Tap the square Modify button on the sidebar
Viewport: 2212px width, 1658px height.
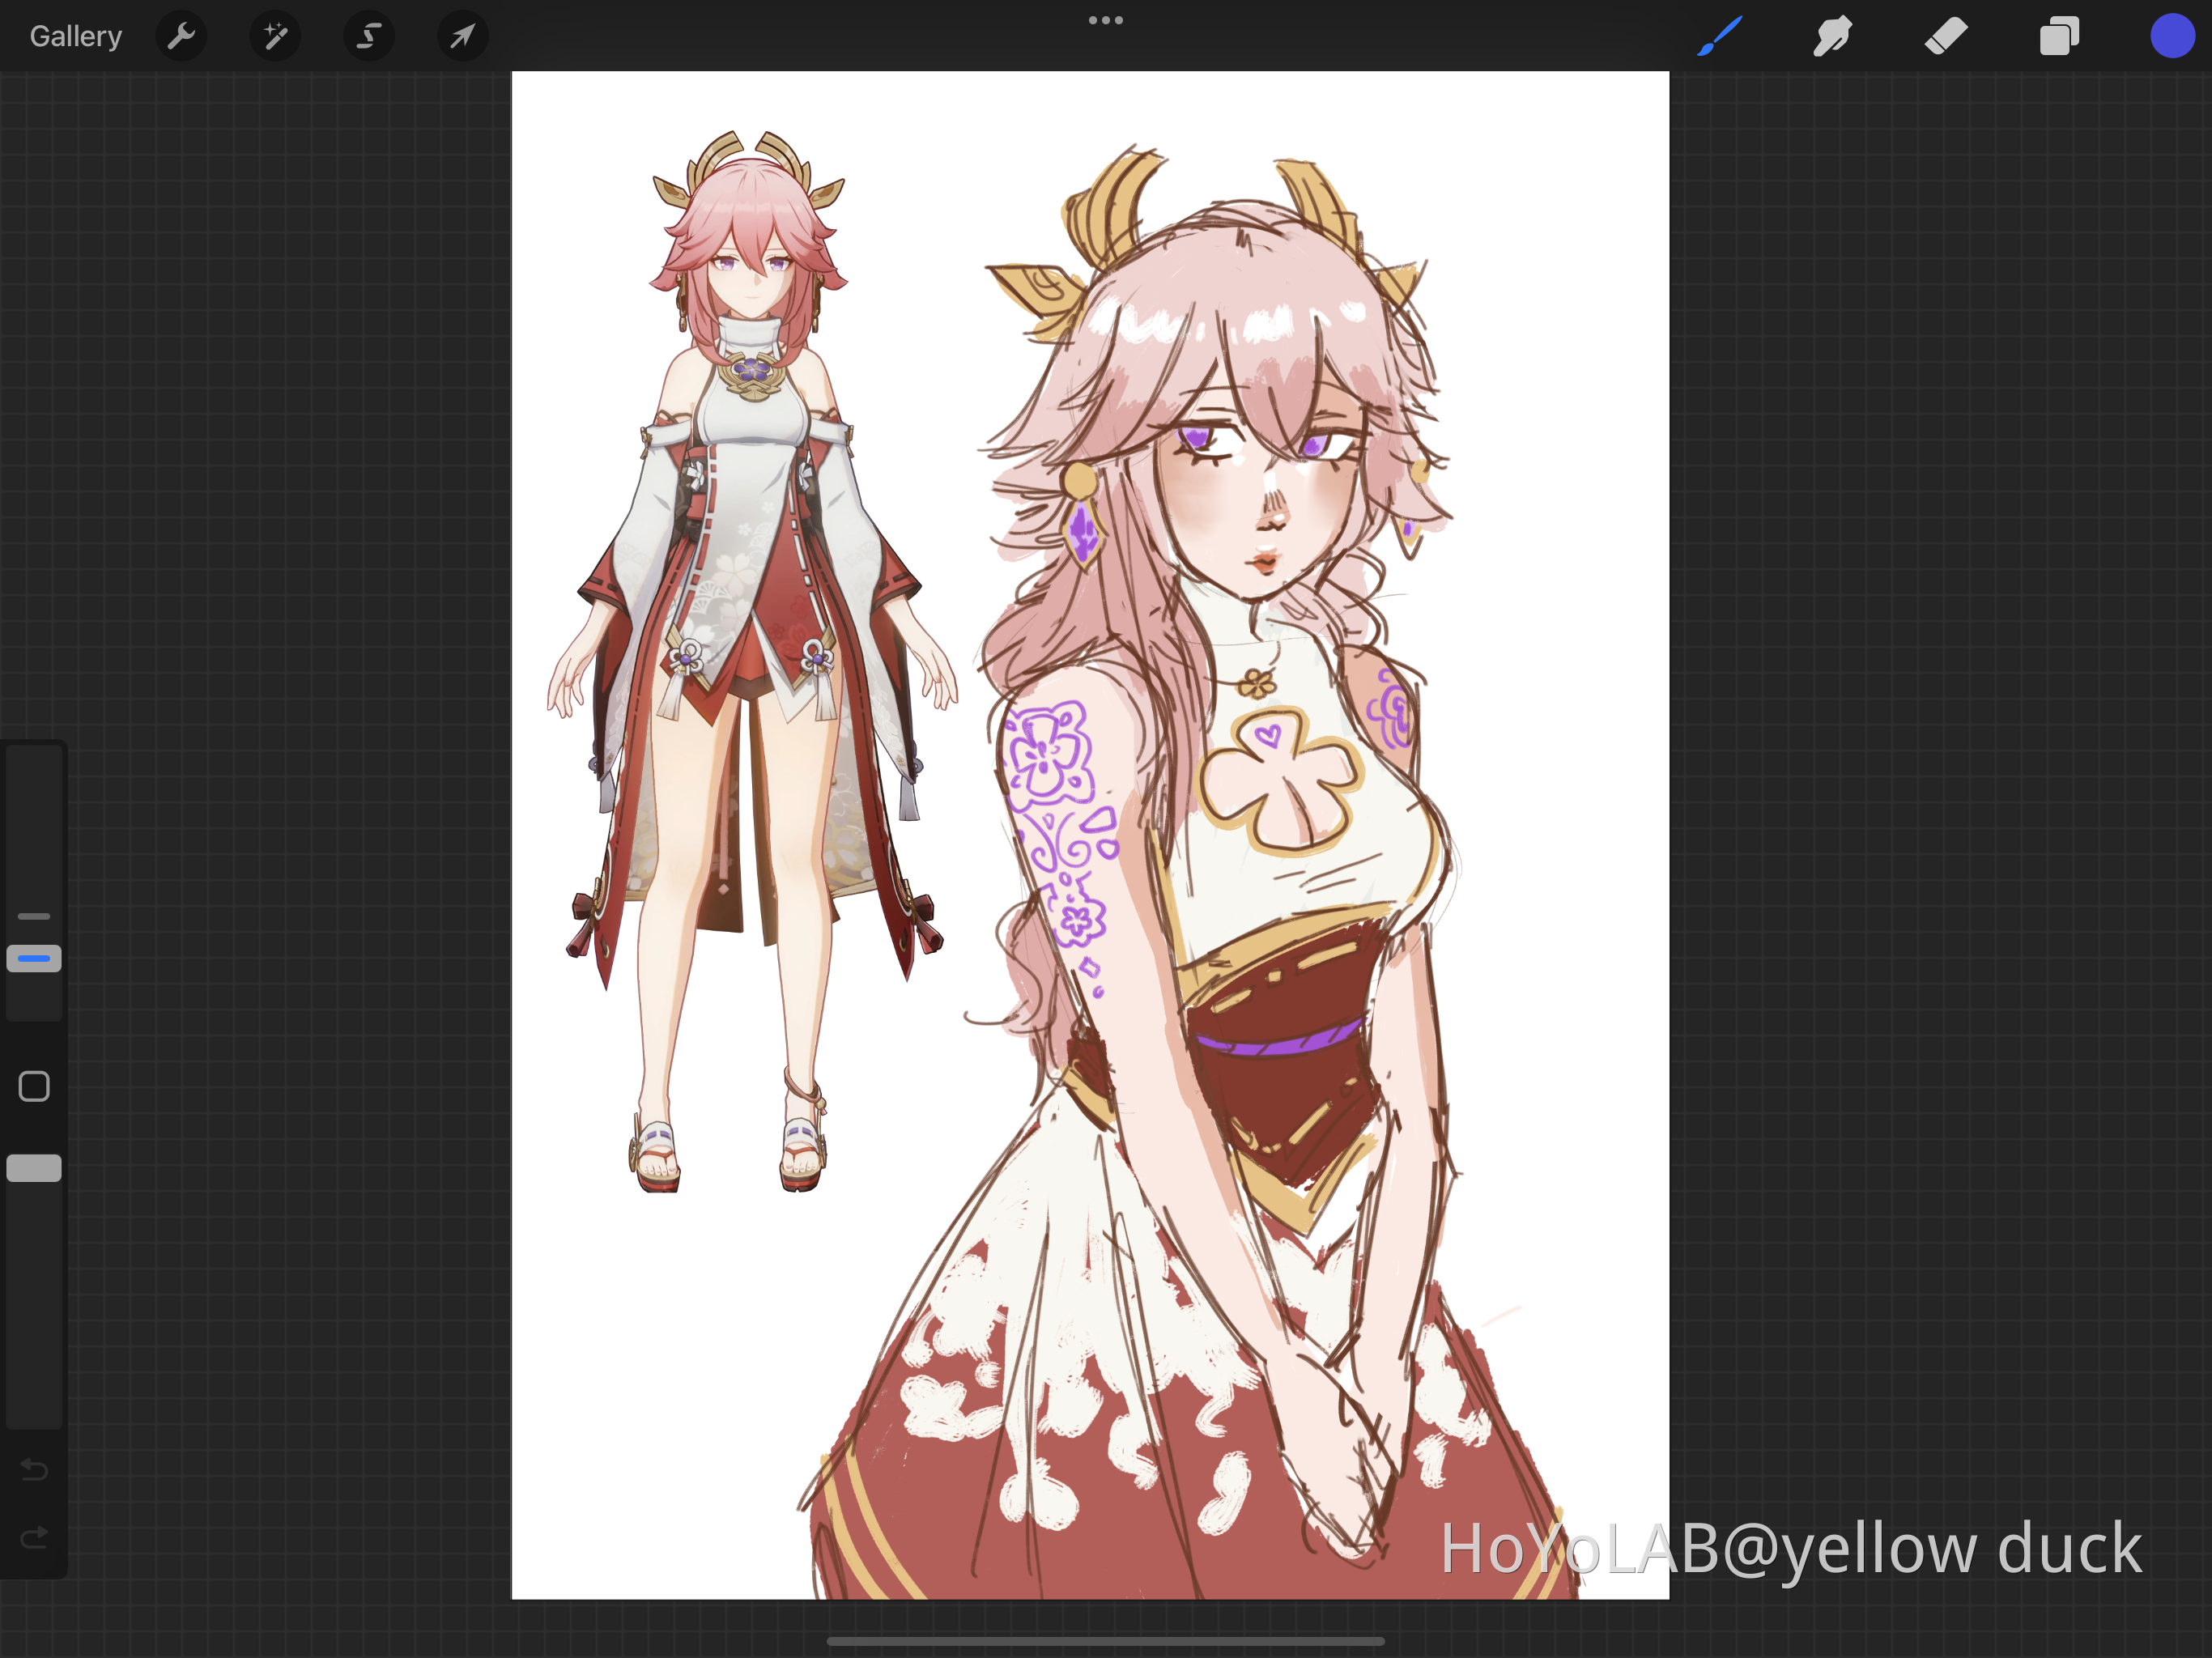pyautogui.click(x=34, y=1085)
